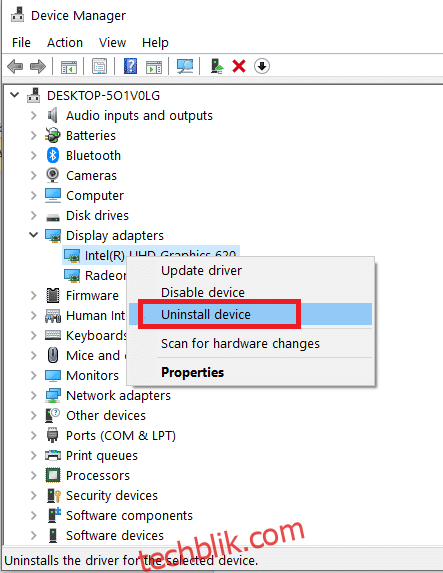Image resolution: width=443 pixels, height=573 pixels.
Task: Select the Monitors tree item
Action: (x=92, y=376)
